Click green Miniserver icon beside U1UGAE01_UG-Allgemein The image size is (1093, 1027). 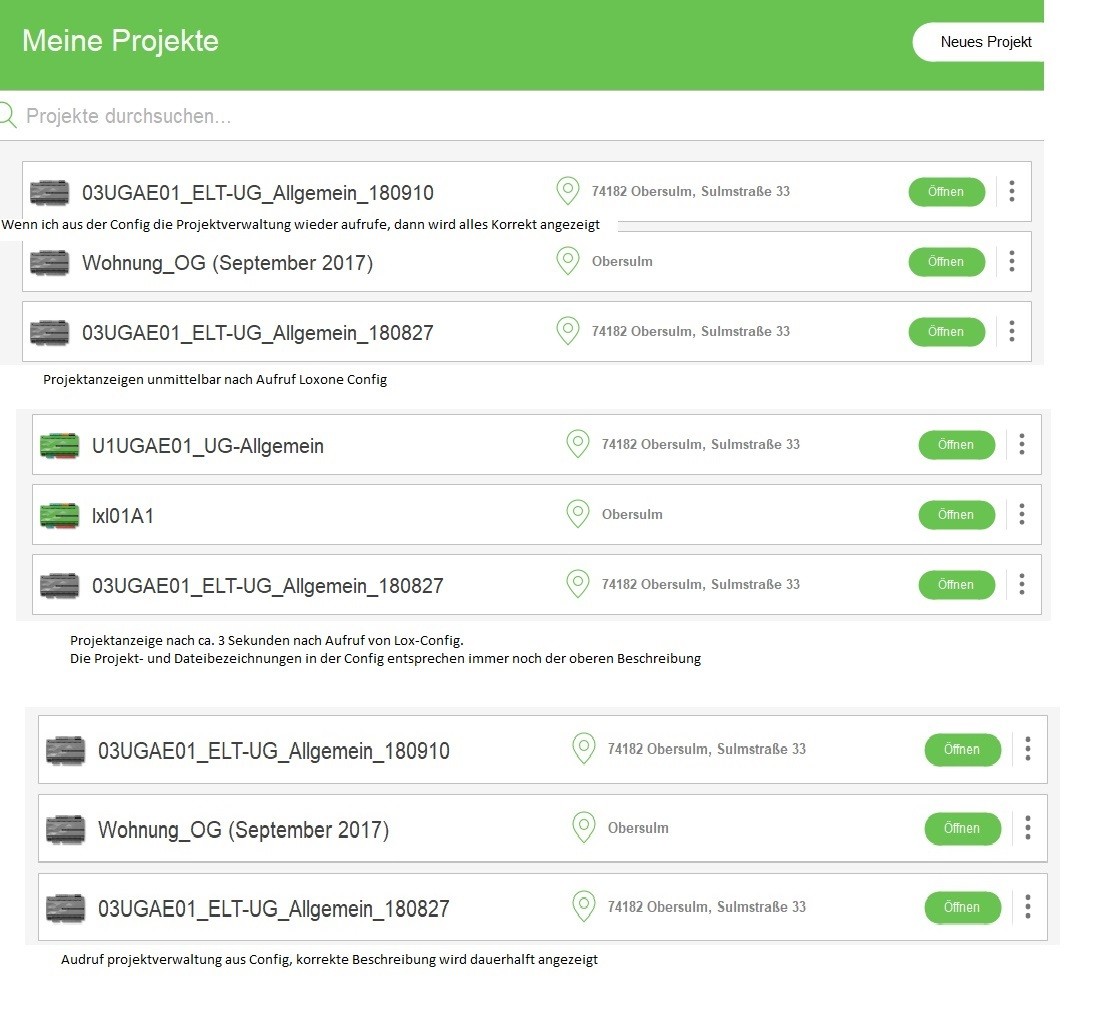pyautogui.click(x=59, y=445)
